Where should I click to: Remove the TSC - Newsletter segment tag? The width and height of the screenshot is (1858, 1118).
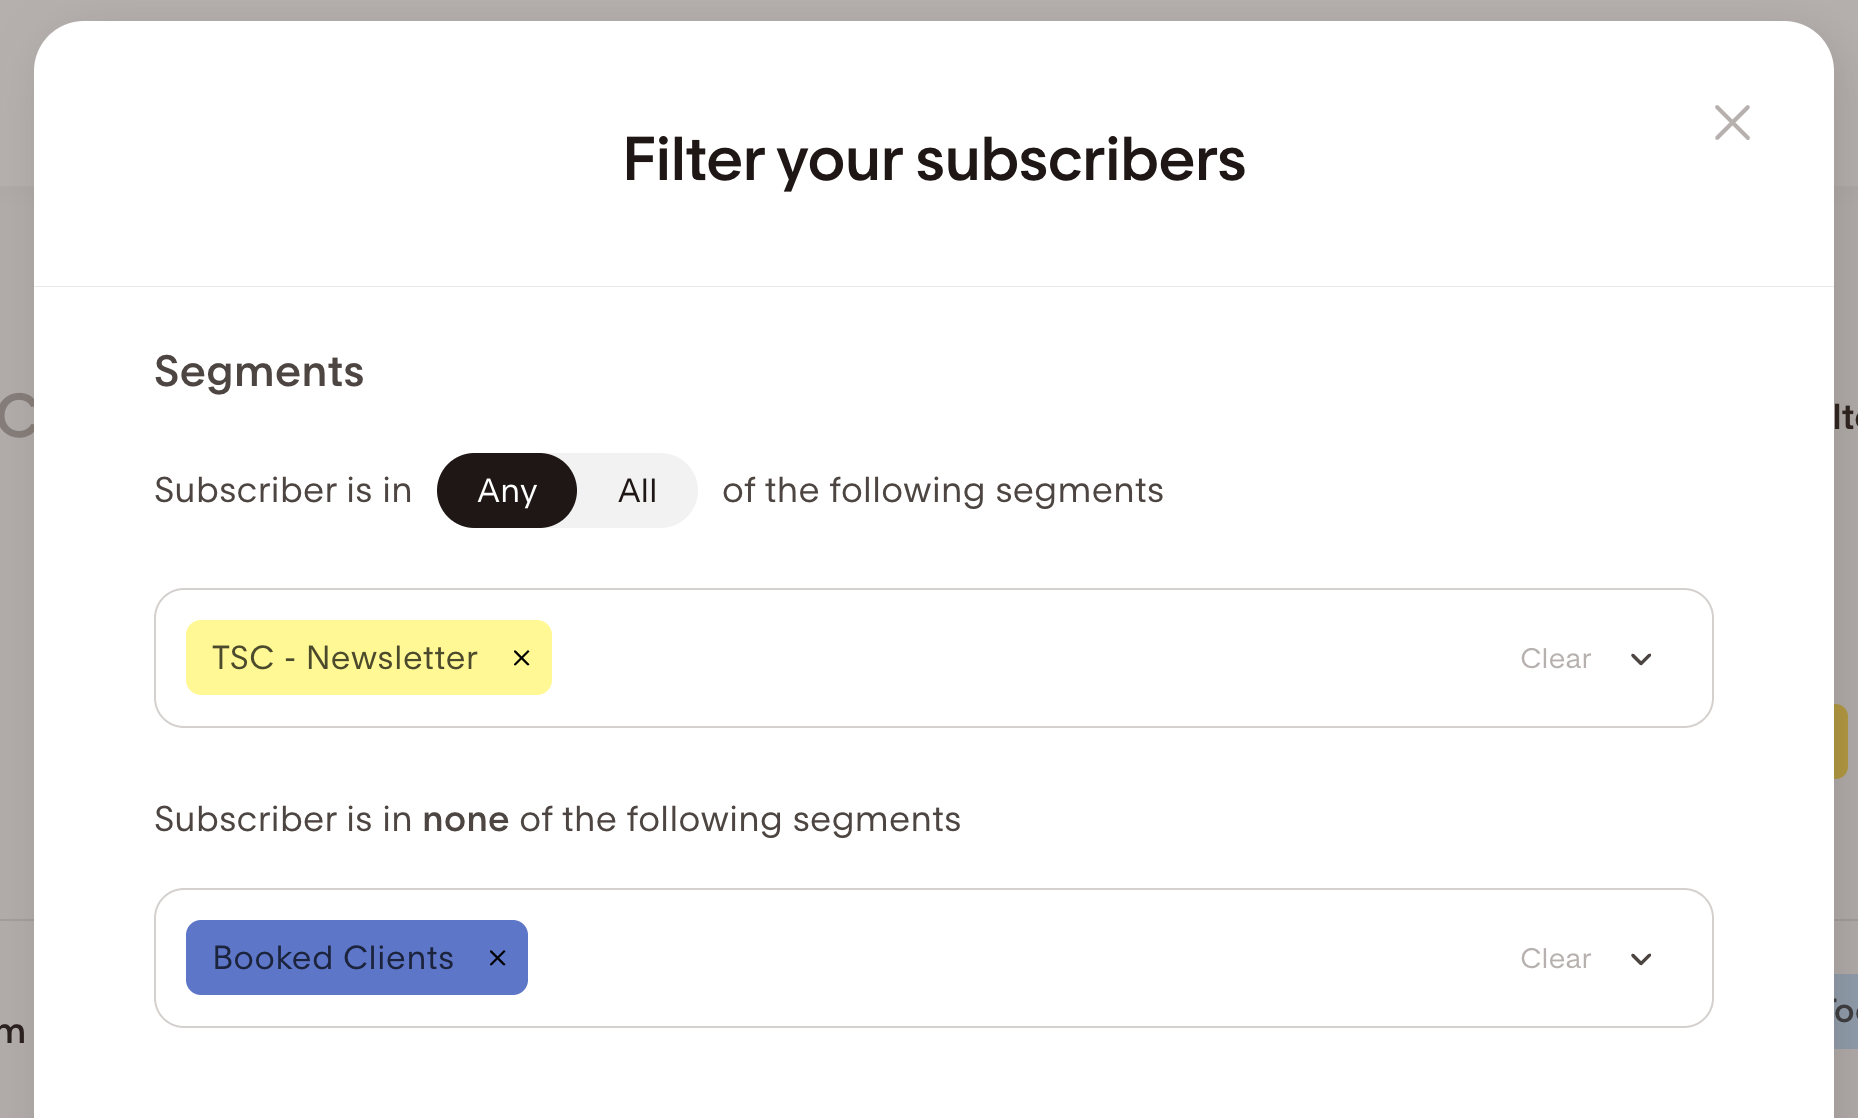pyautogui.click(x=521, y=658)
